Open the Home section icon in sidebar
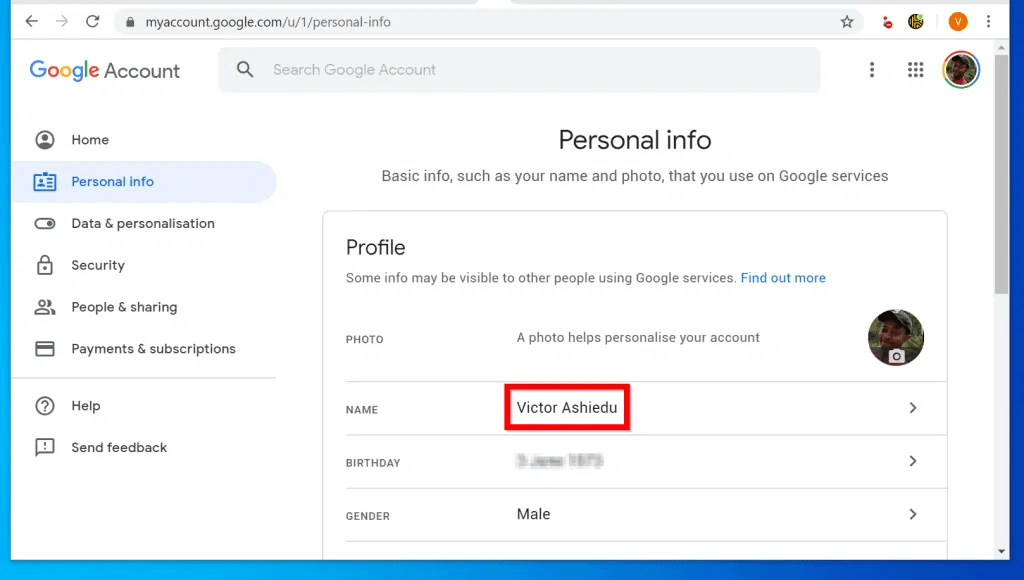Viewport: 1024px width, 580px height. (x=45, y=140)
